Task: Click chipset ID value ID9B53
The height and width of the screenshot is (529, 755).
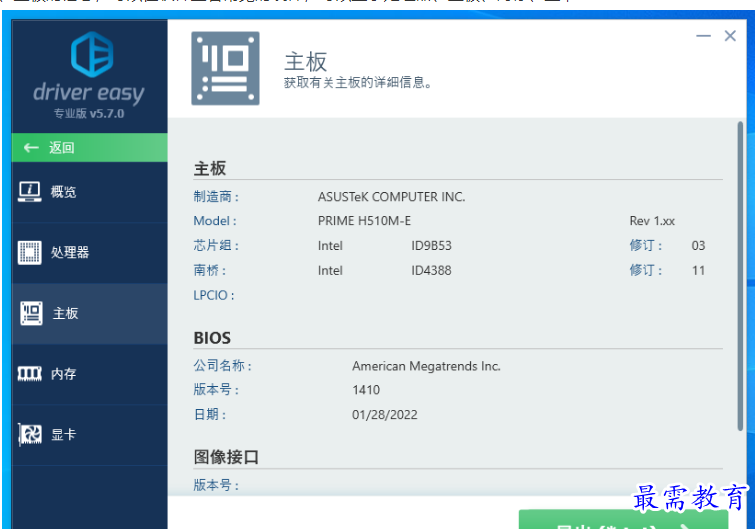Action: pyautogui.click(x=431, y=246)
